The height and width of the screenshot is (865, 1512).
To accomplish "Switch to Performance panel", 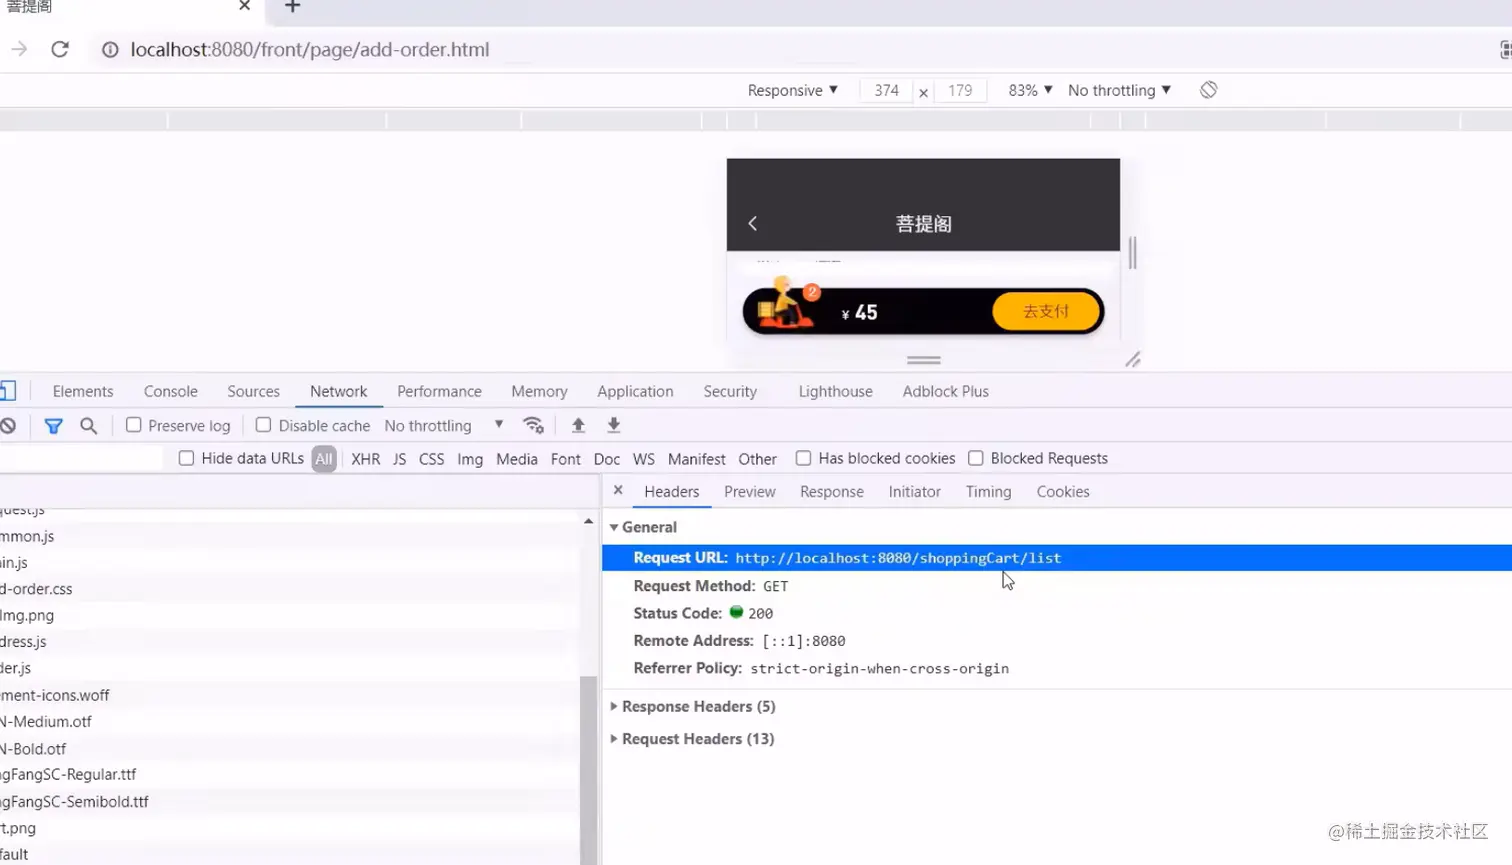I will click(439, 391).
